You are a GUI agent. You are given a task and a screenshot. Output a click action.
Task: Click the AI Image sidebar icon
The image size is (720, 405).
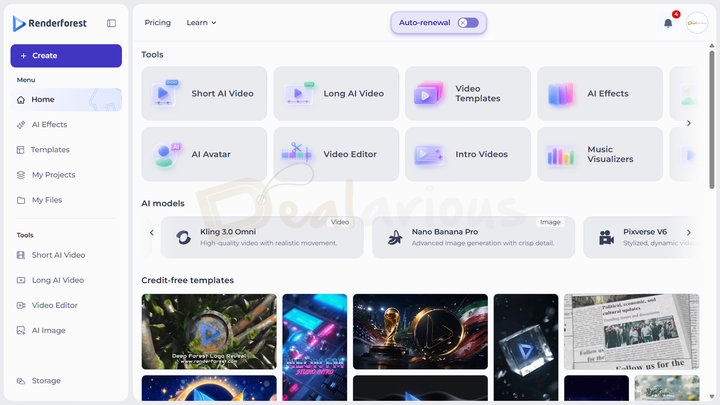pos(21,331)
